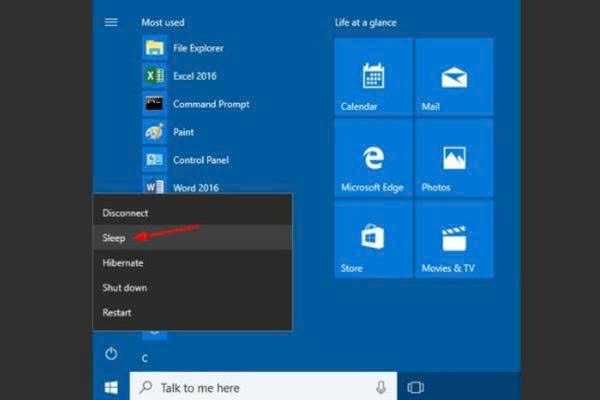The width and height of the screenshot is (600, 400).
Task: Click the 'Paint' label text
Action: [x=183, y=132]
